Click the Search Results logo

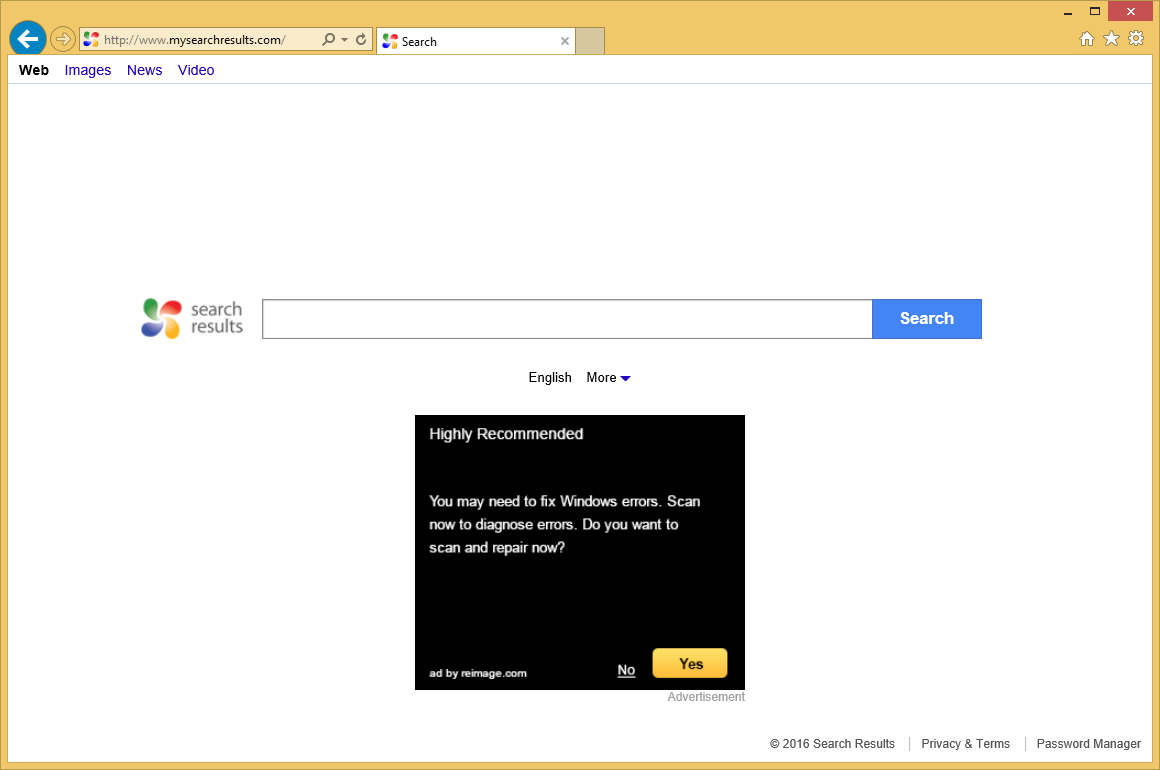click(x=191, y=318)
